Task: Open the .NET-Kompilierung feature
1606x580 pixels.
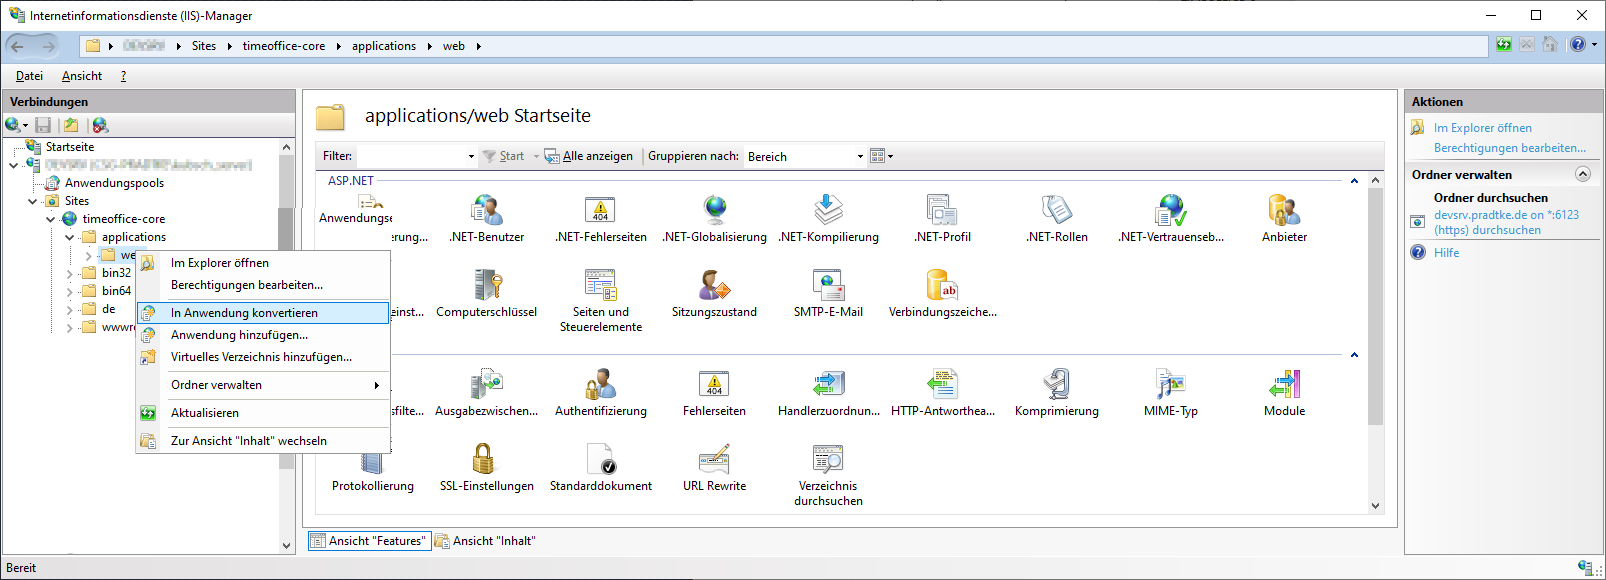Action: (x=828, y=219)
